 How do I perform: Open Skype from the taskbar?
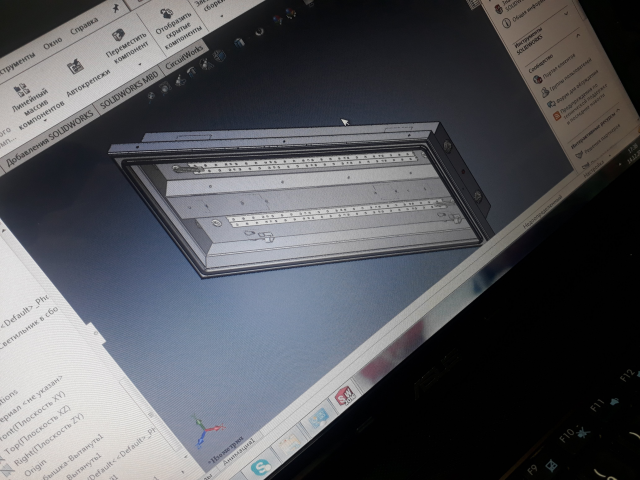pyautogui.click(x=261, y=467)
